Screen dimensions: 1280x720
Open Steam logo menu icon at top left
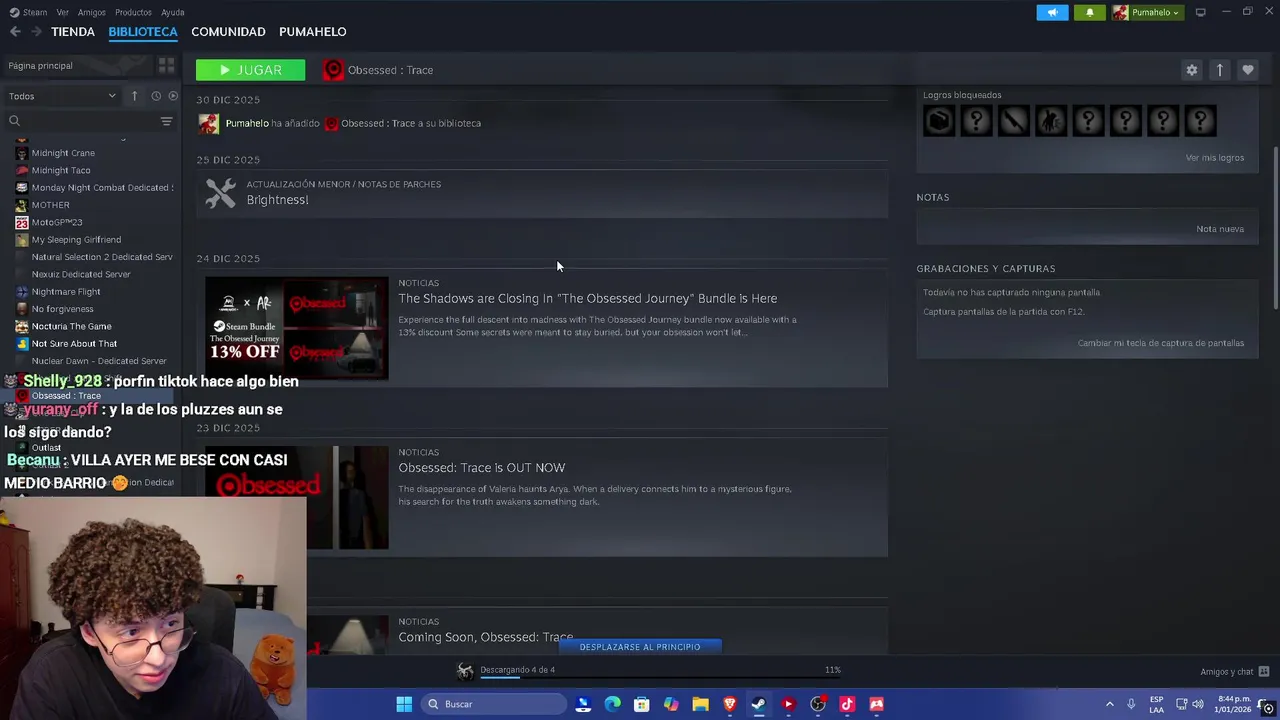point(14,12)
